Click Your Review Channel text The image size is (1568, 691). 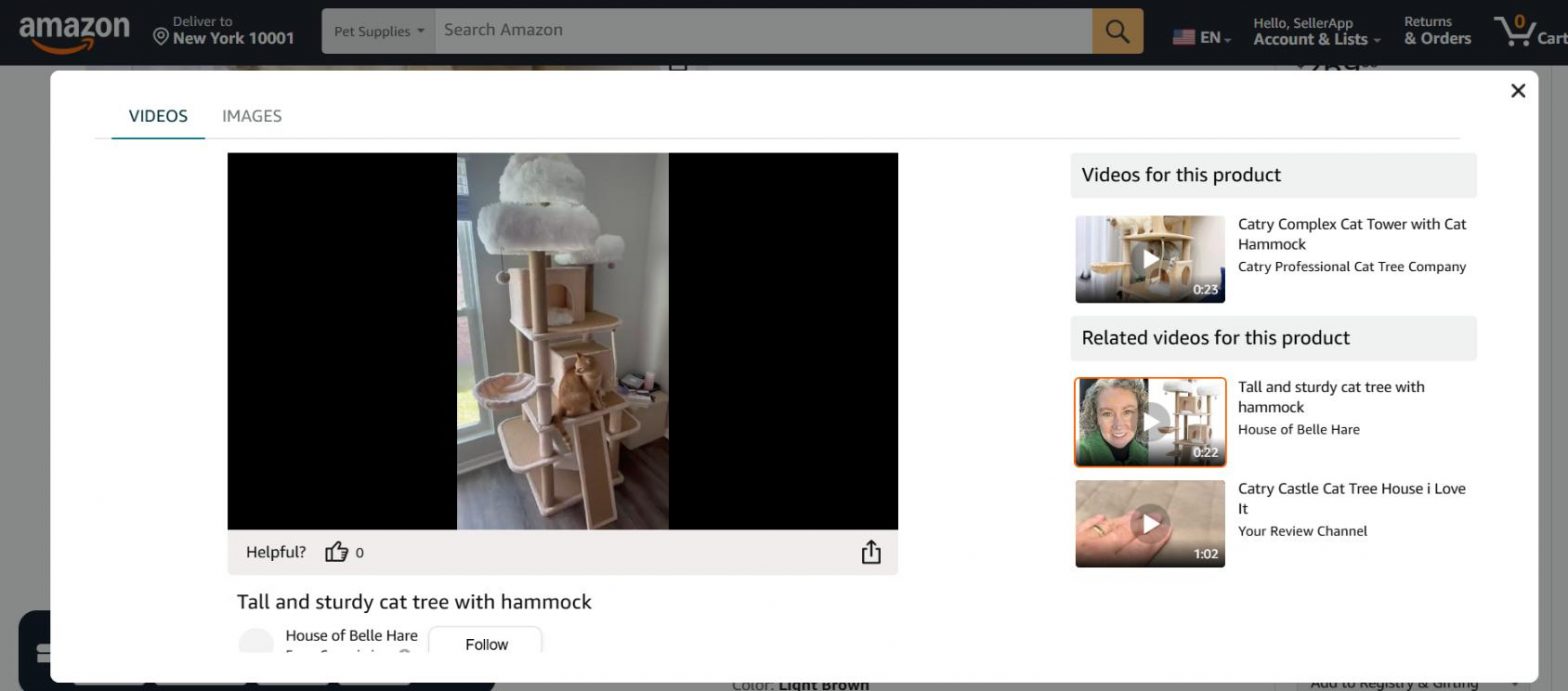[x=1302, y=531]
